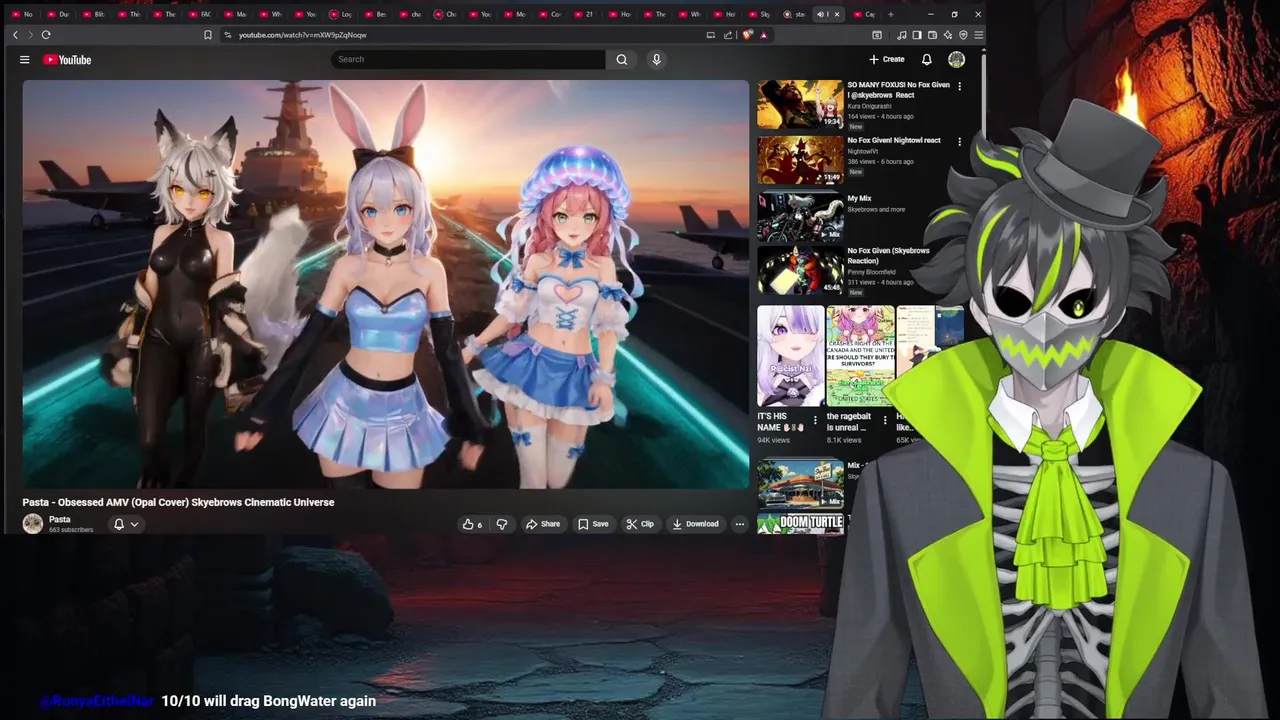Click the cast/screen icon in address bar
Viewport: 1280px width, 720px height.
[711, 35]
